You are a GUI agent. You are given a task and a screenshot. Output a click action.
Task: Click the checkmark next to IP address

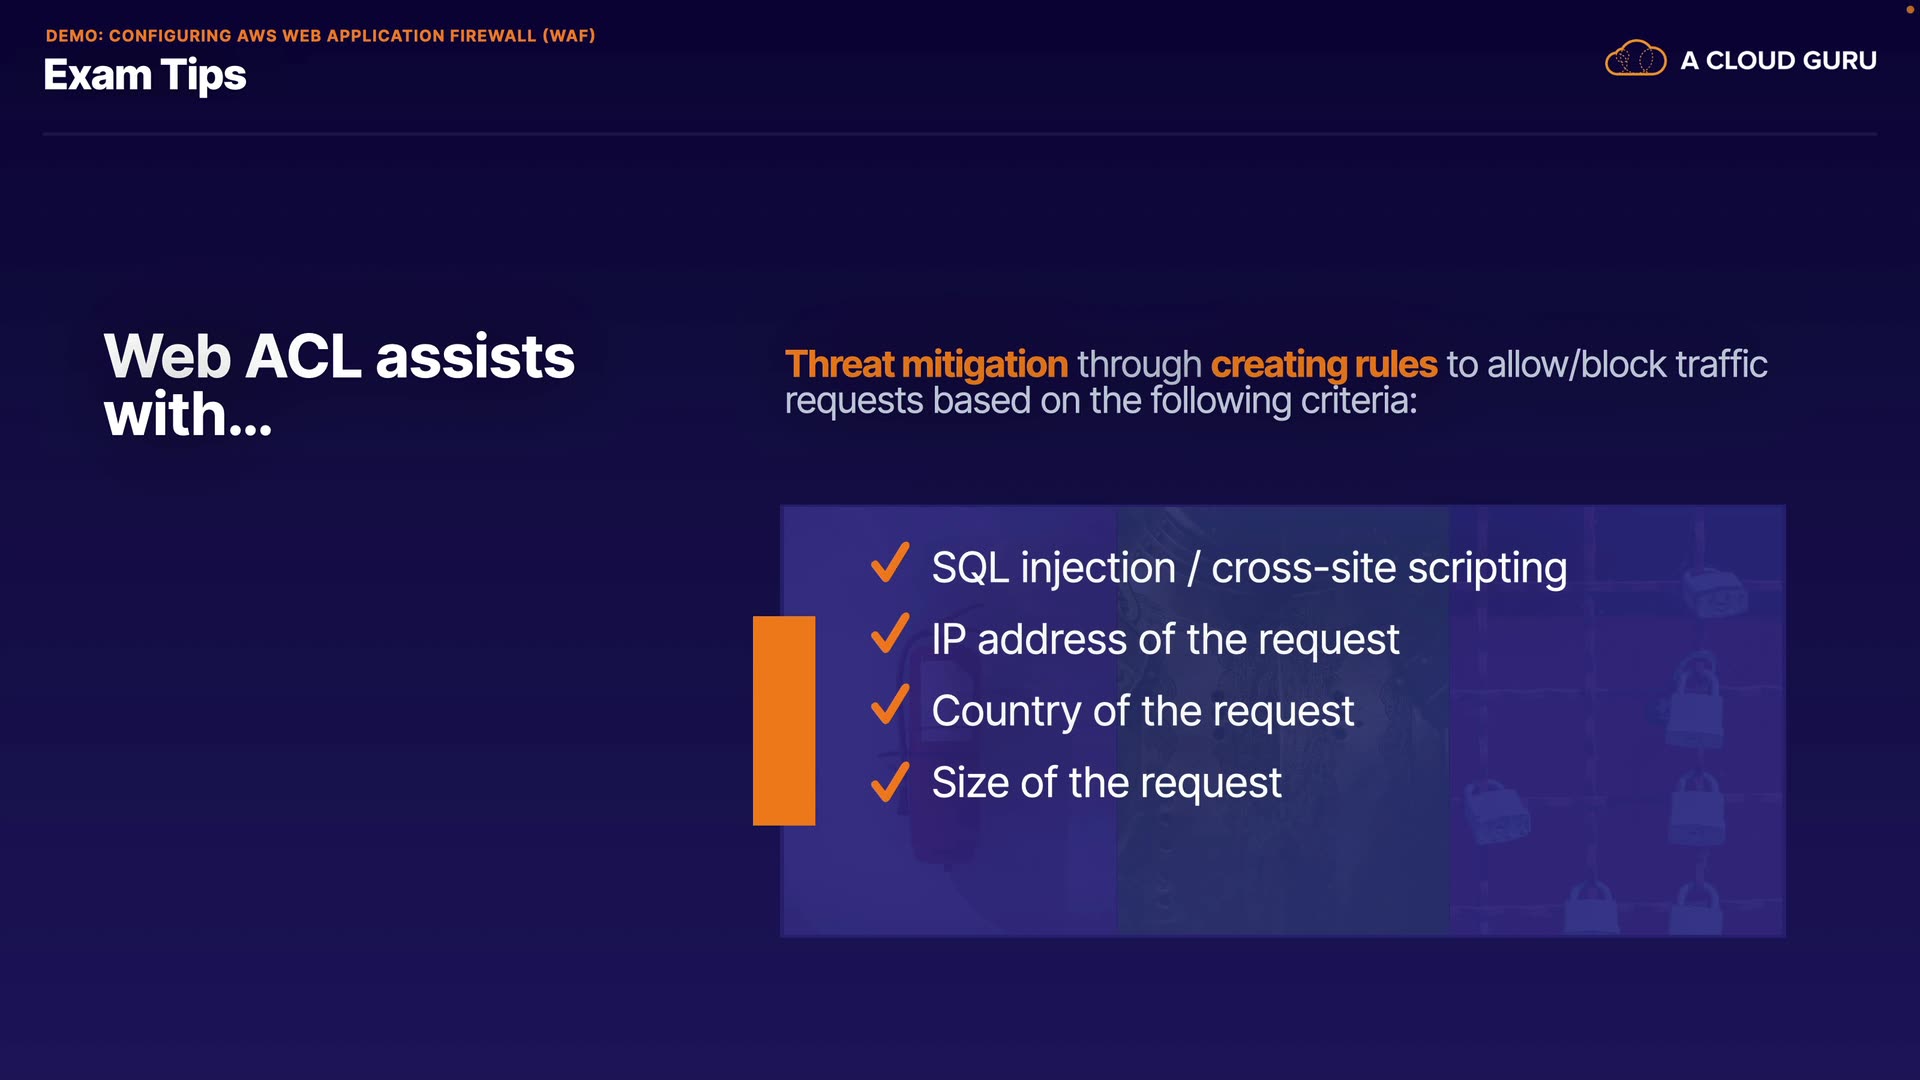point(889,634)
